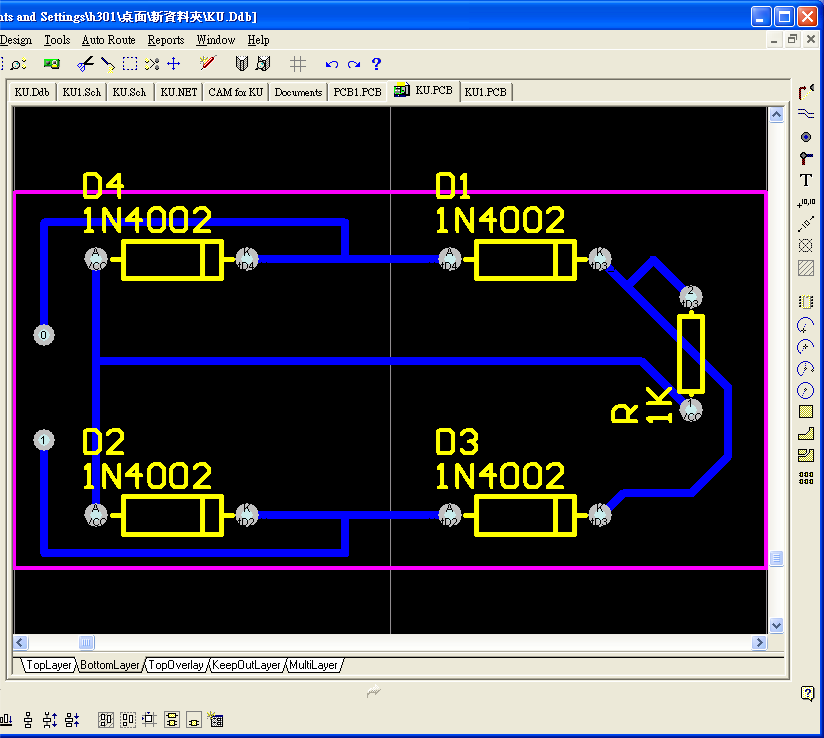
Task: Open help with the question mark icon
Action: pos(376,64)
